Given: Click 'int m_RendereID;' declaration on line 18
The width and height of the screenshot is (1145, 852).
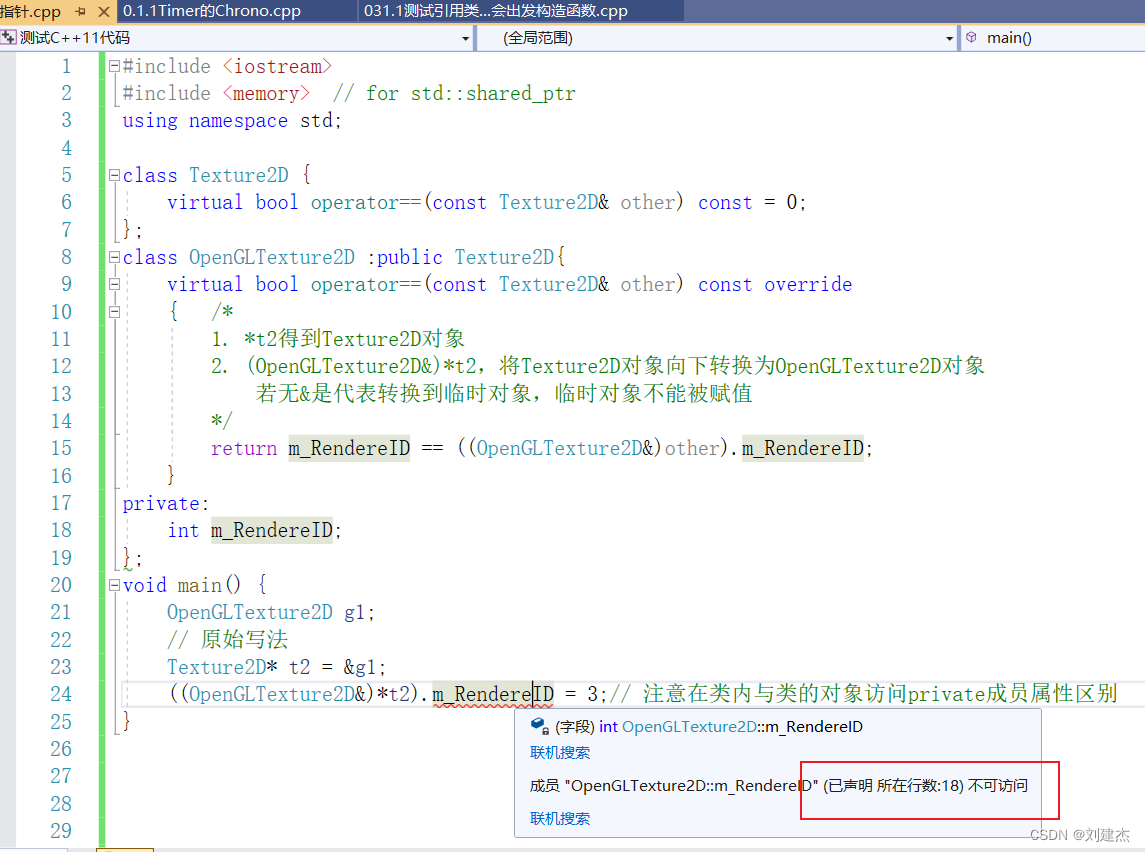Looking at the screenshot, I should coord(254,530).
